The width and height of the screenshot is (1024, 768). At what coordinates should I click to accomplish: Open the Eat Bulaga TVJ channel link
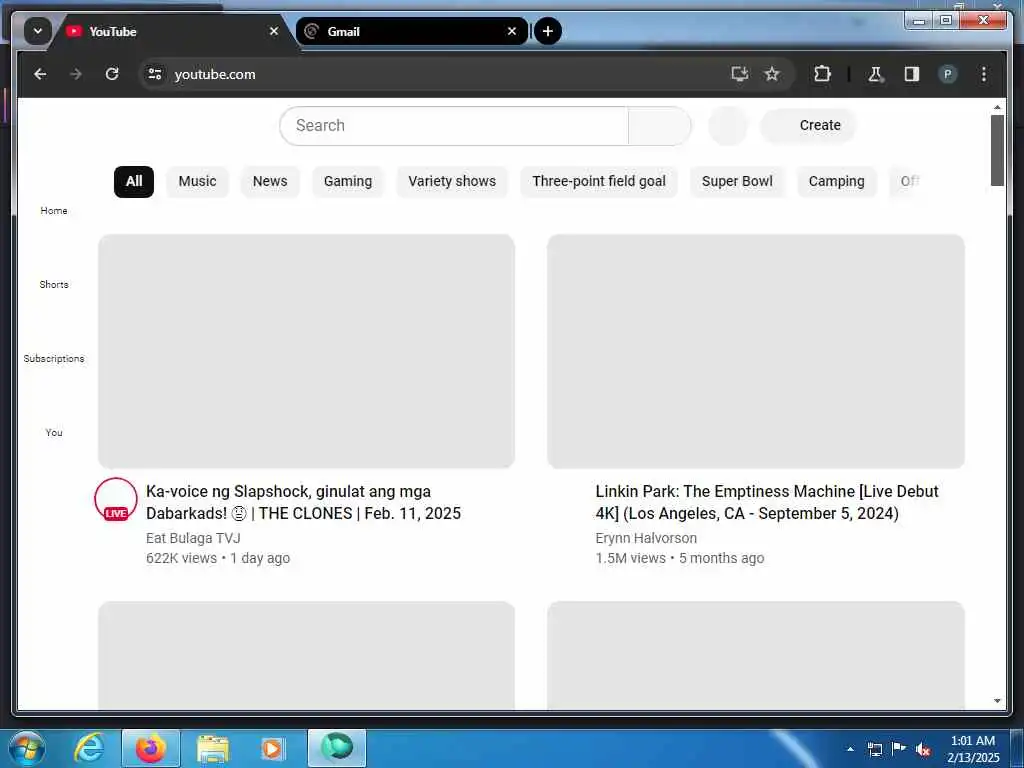pyautogui.click(x=193, y=538)
